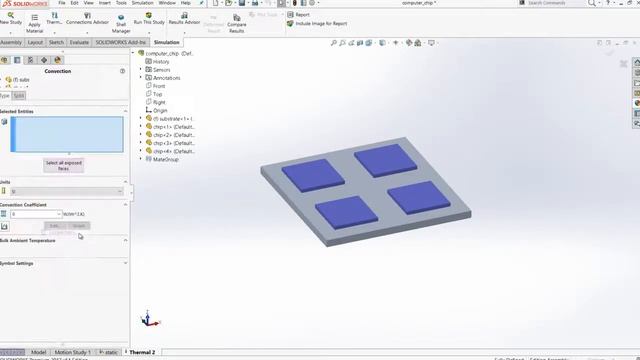This screenshot has height=360, width=640.
Task: Click the New document icon in title bar
Action: pos(216,3)
